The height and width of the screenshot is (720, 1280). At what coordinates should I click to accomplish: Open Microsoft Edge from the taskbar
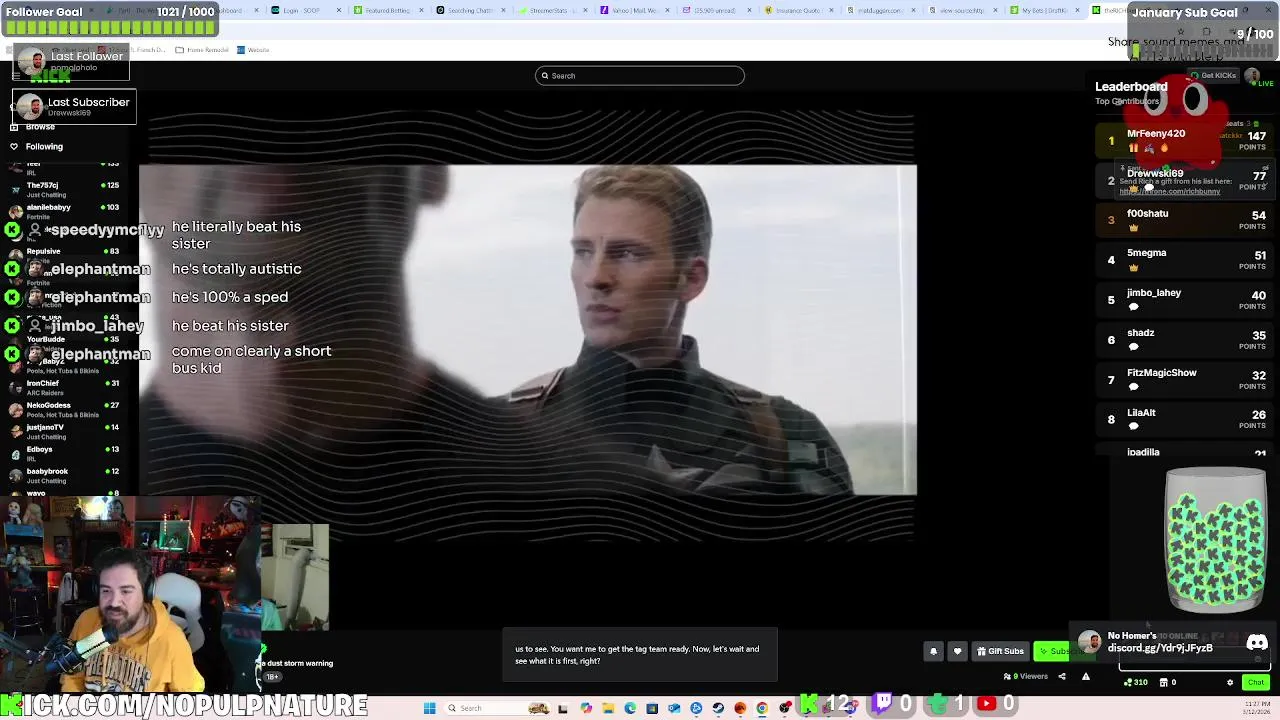[630, 708]
